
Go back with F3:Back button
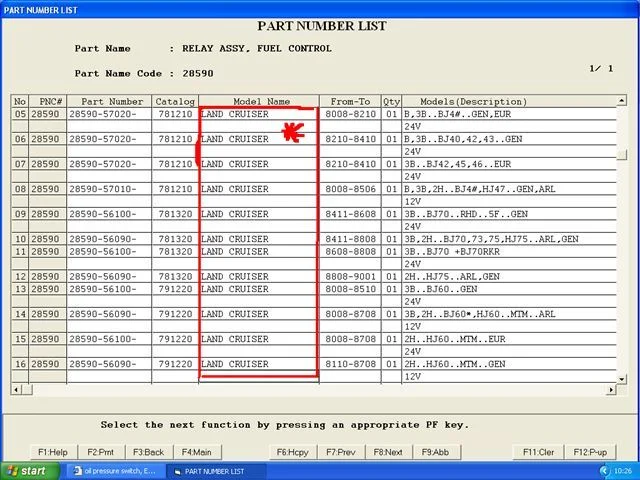tap(149, 452)
